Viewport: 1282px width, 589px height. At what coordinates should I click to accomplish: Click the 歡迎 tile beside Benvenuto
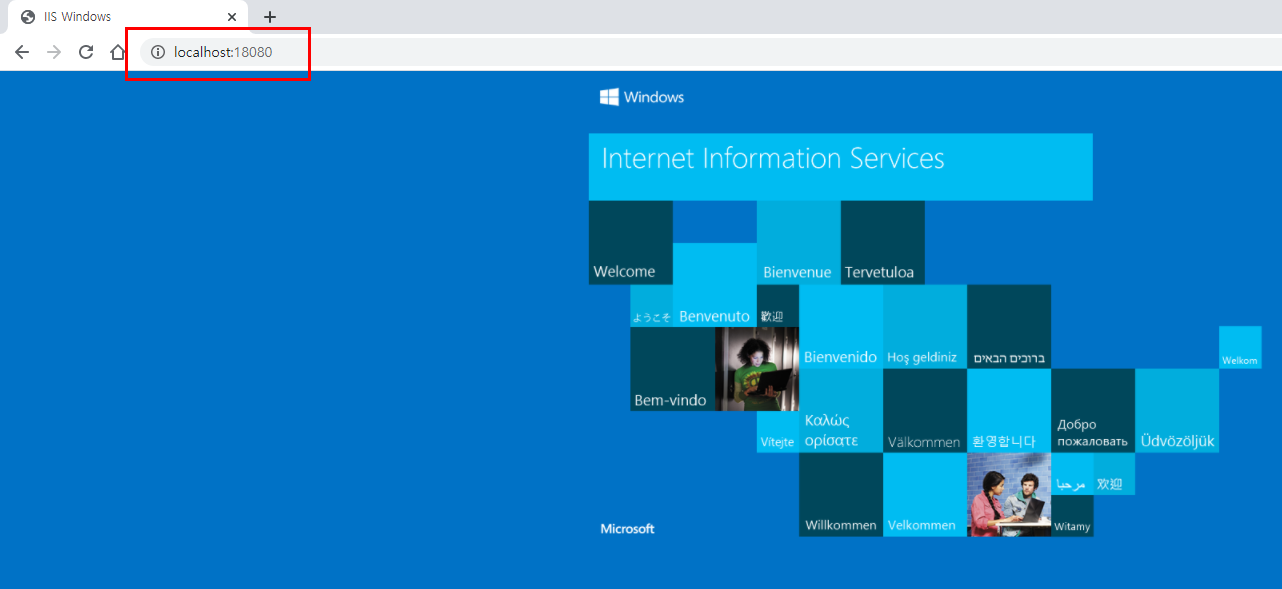coord(777,306)
